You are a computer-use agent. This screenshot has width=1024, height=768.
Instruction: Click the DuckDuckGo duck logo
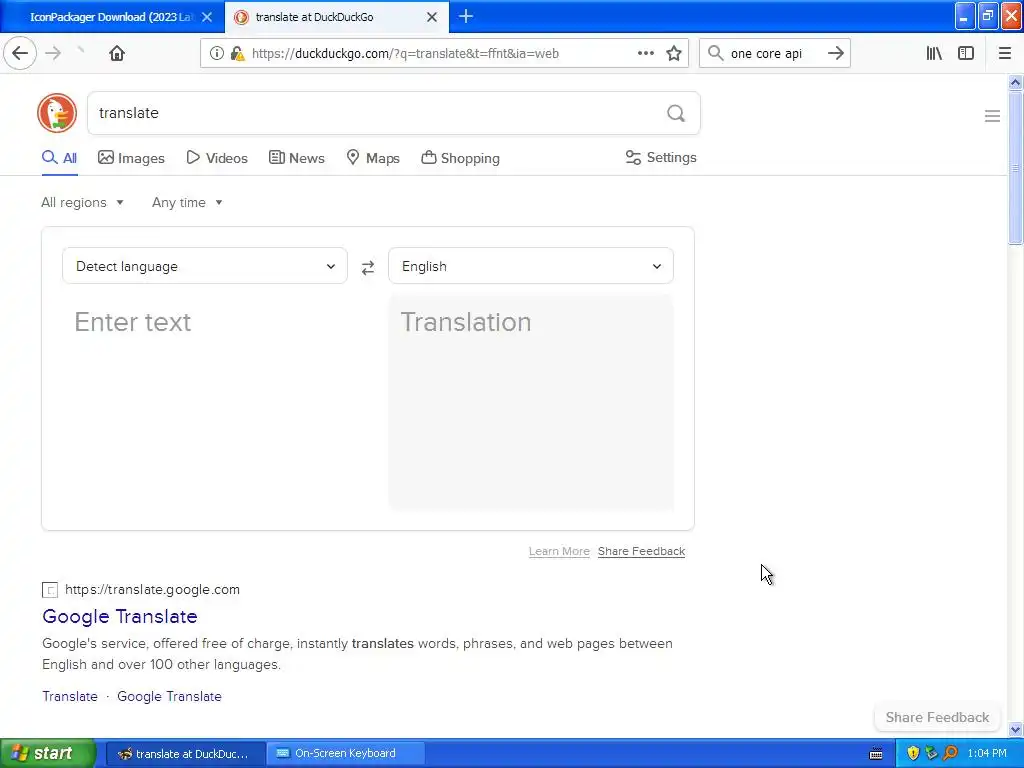57,113
